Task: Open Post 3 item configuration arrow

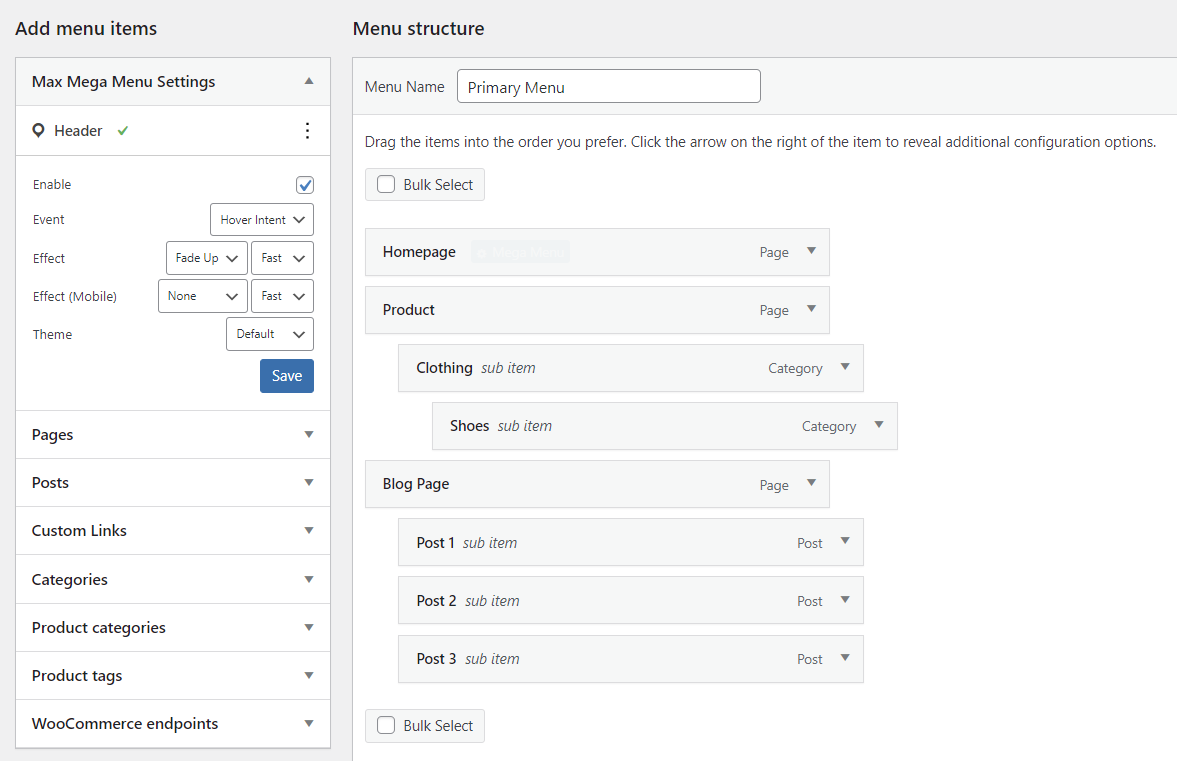Action: click(x=845, y=659)
